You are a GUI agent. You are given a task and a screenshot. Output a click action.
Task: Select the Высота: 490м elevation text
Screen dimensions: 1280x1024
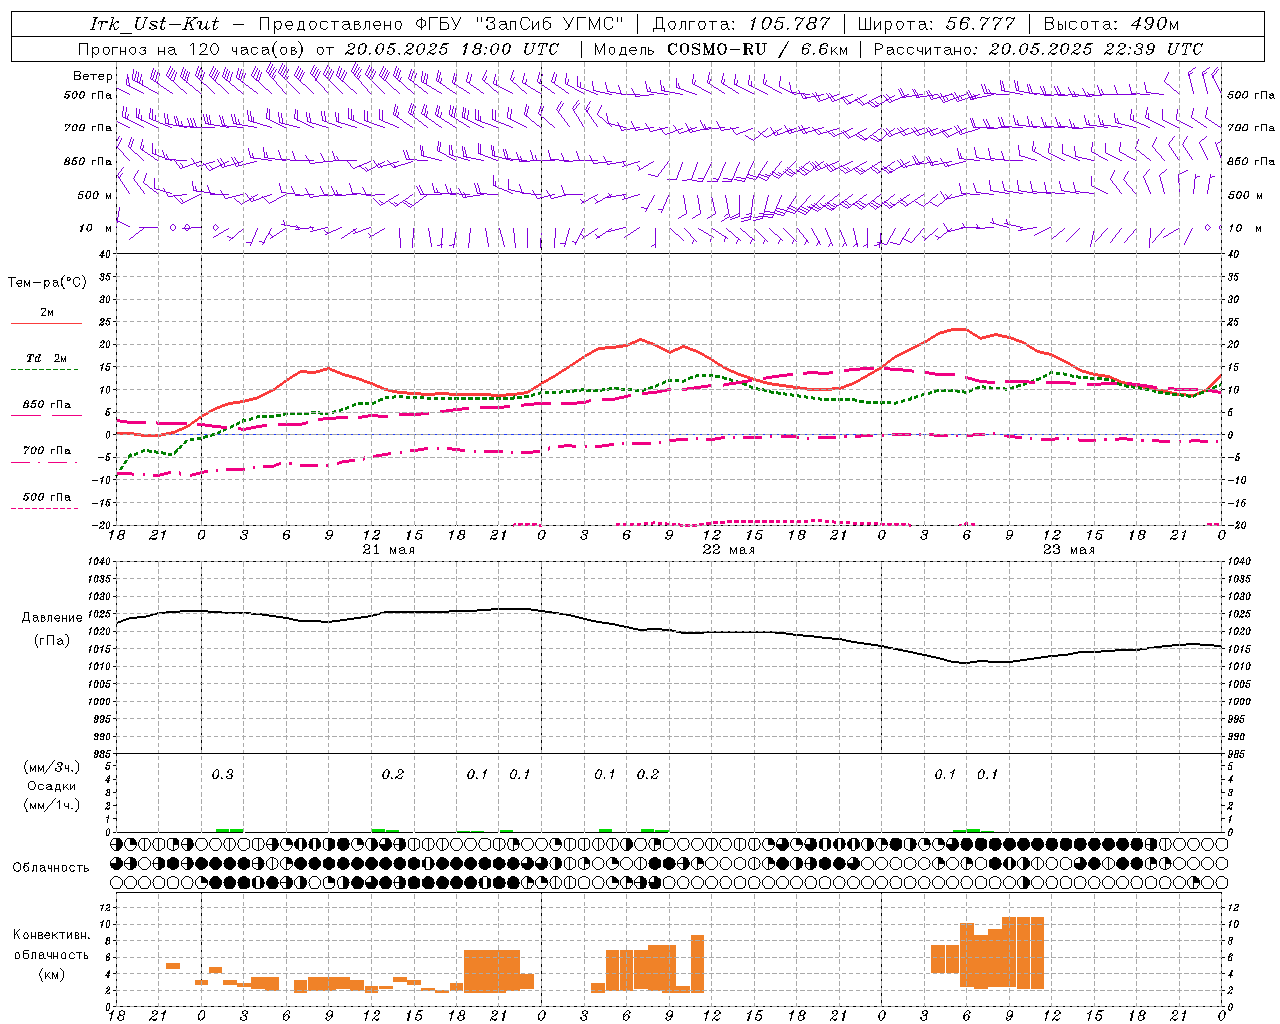pos(1111,24)
